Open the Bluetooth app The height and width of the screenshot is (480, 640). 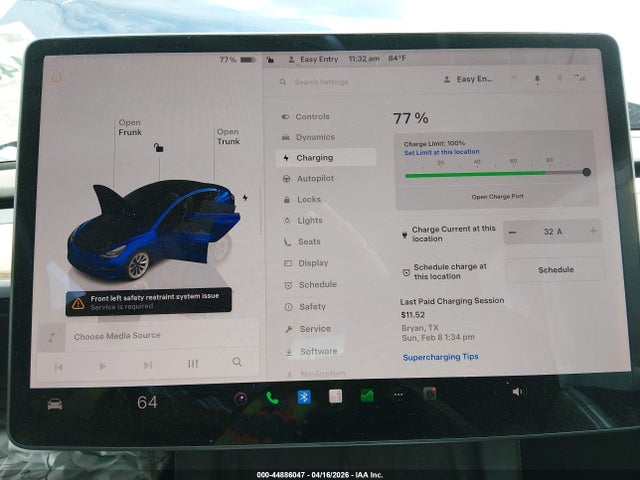coord(304,397)
